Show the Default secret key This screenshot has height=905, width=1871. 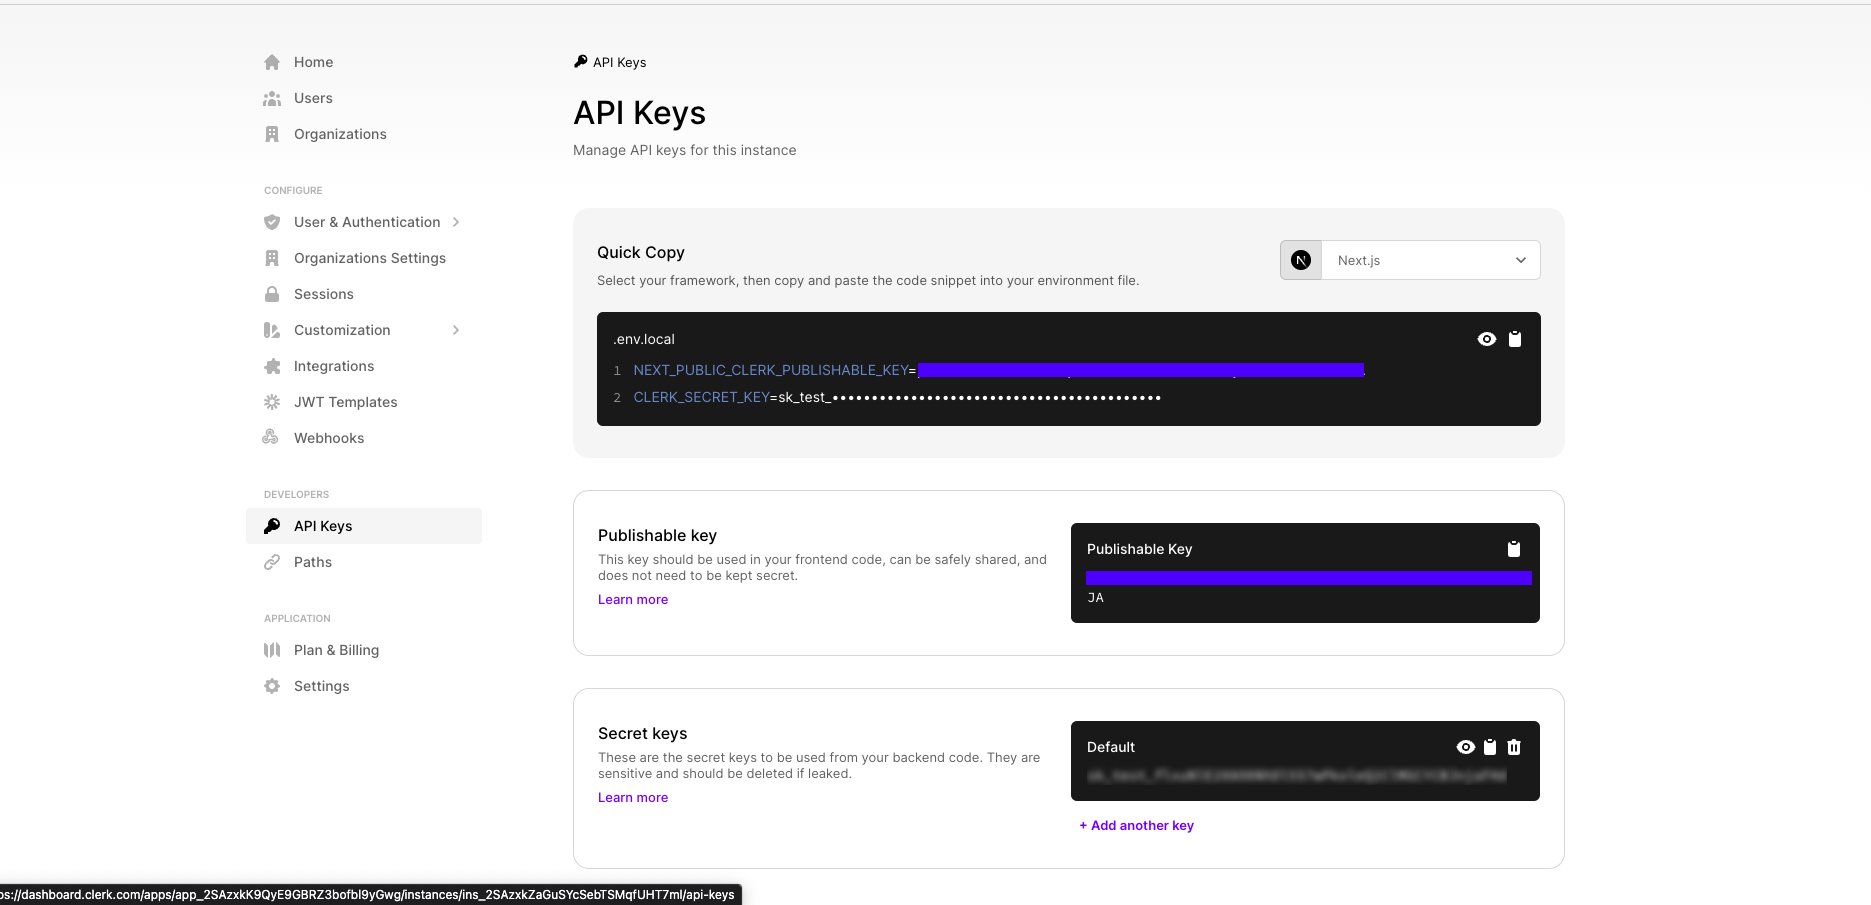click(1466, 747)
